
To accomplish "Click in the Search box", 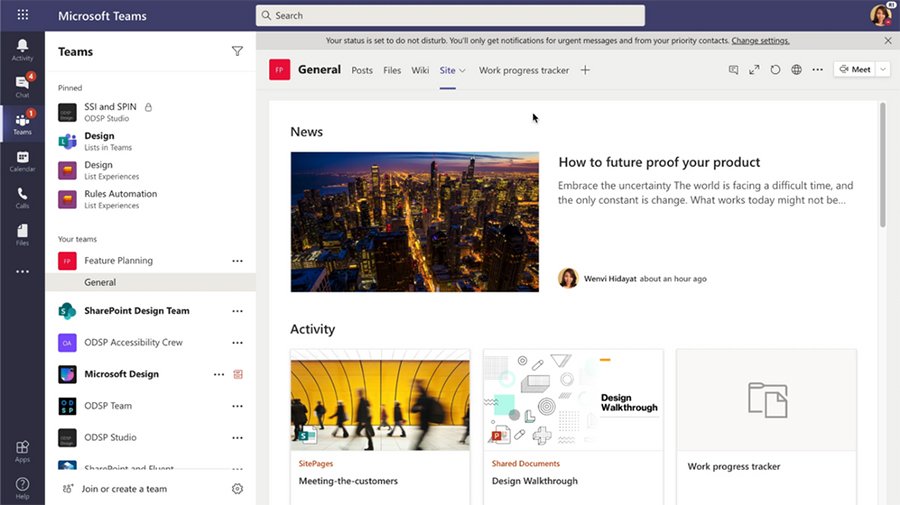I will pos(450,15).
